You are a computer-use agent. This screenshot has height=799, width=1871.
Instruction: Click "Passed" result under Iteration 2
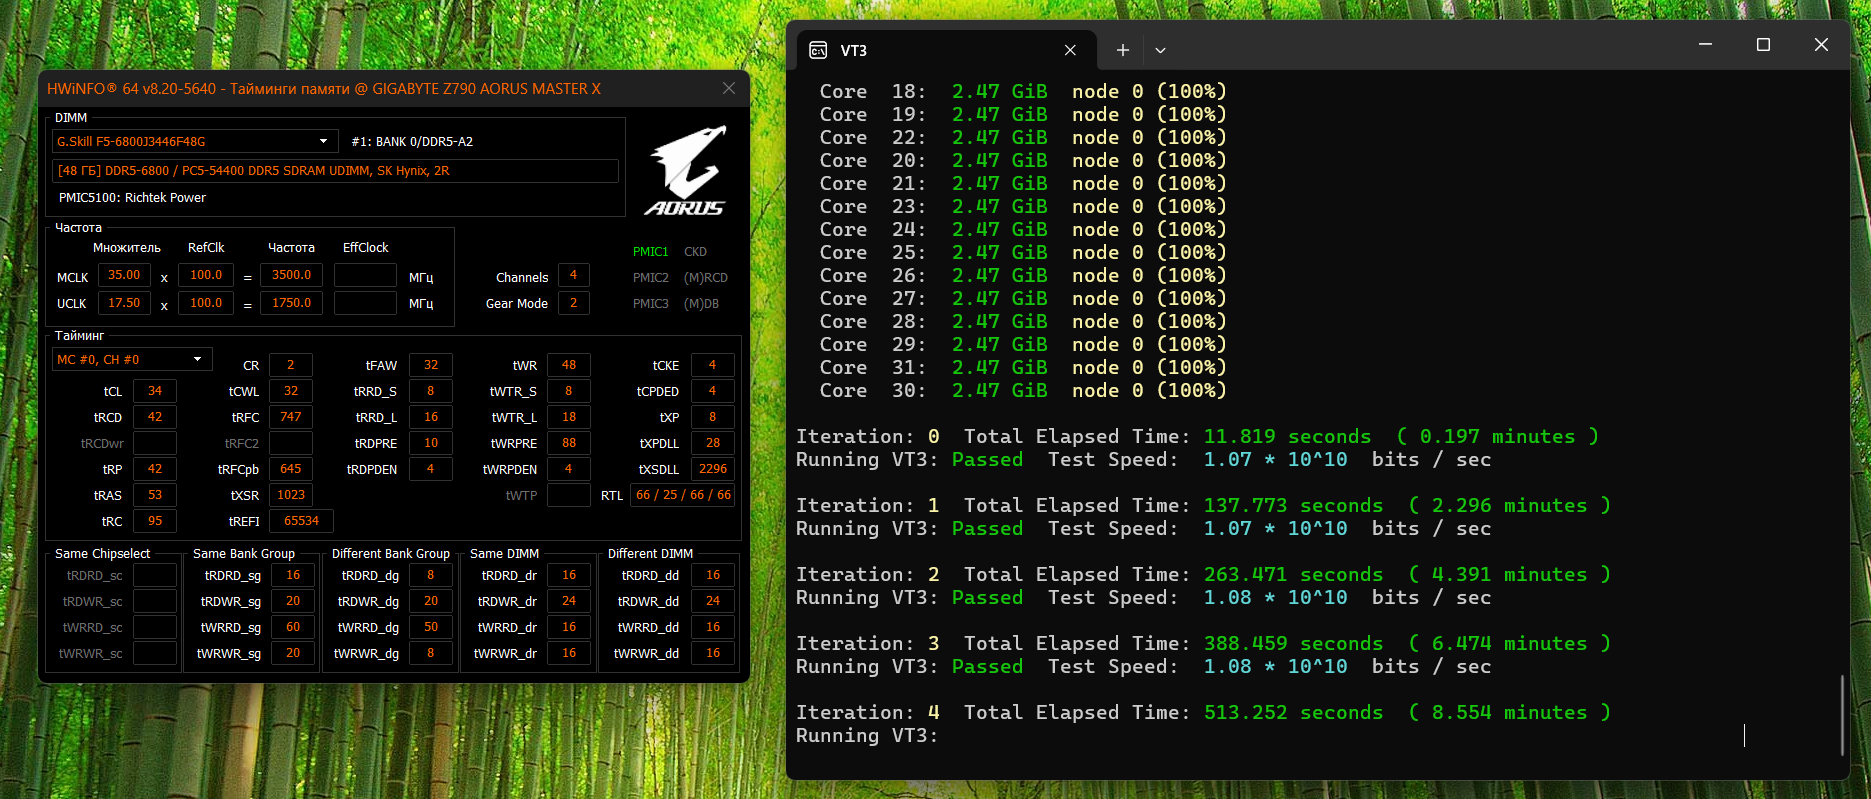tap(987, 598)
